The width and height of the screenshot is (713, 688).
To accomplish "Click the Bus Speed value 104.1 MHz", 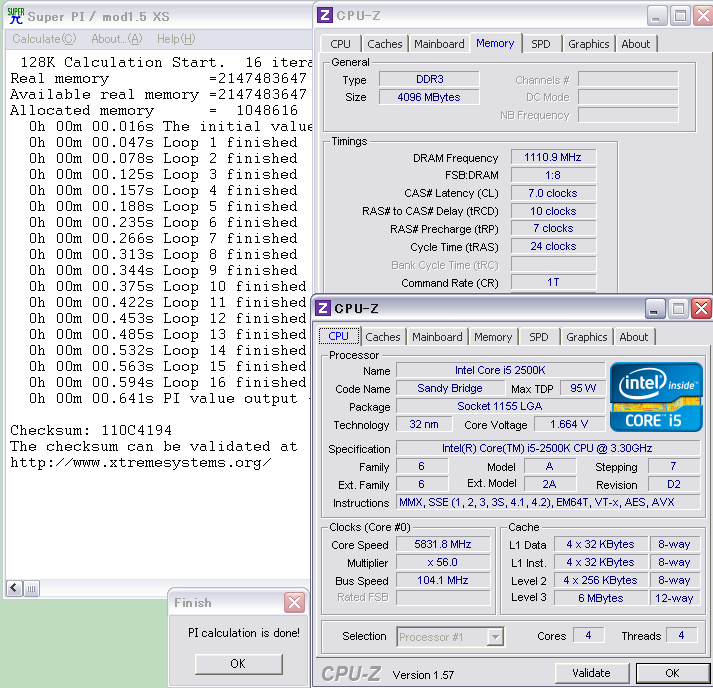I will click(443, 580).
